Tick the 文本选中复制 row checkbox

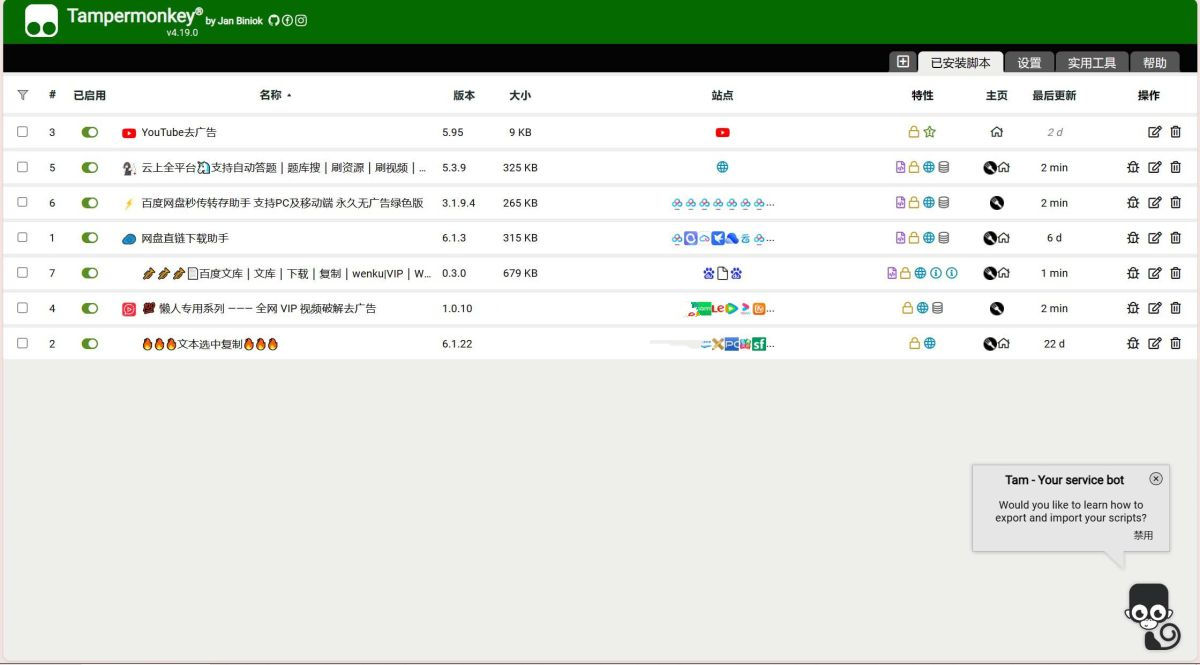(23, 343)
